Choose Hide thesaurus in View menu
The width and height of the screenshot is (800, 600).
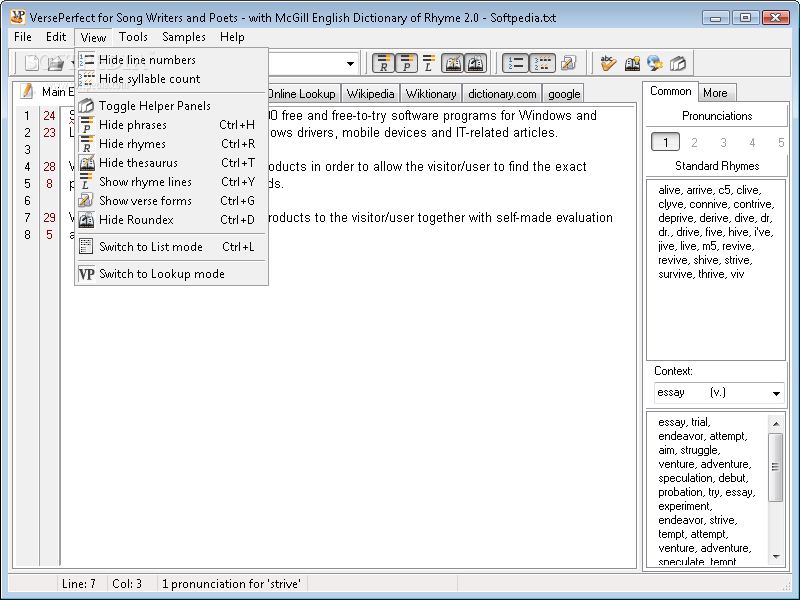pos(171,163)
